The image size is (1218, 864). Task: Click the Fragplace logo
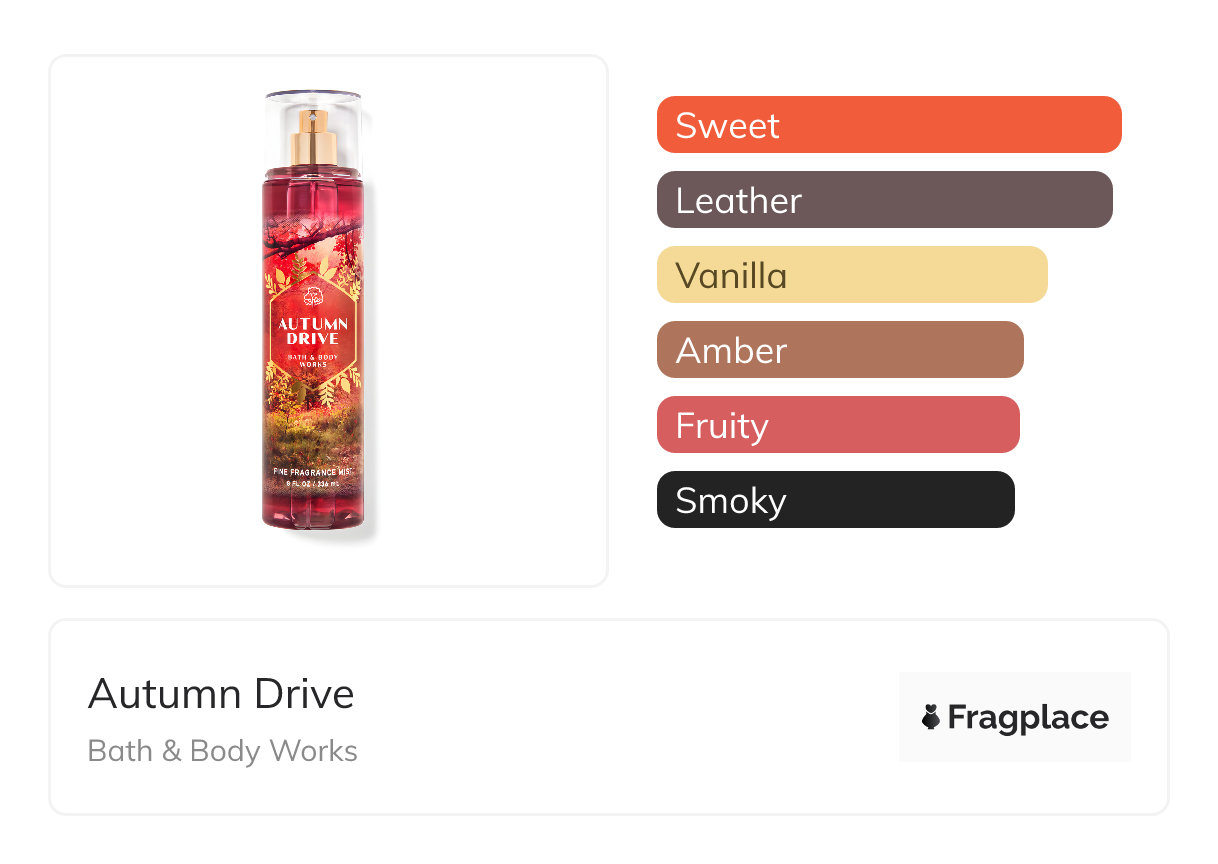tap(1015, 717)
